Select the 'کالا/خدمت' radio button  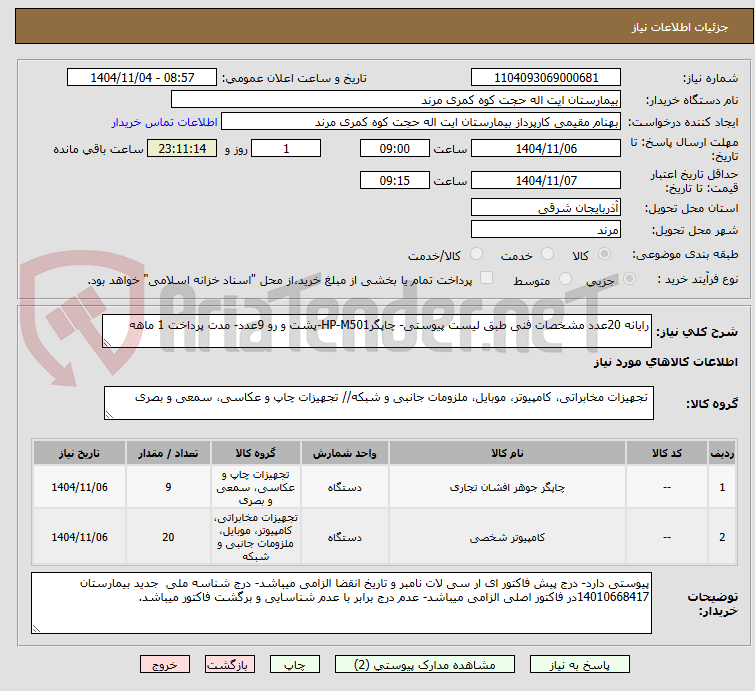476,254
